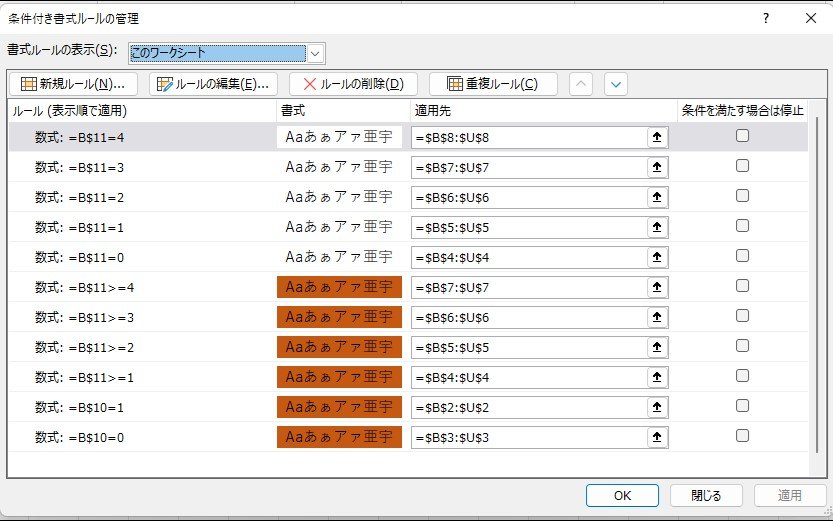Open help with the question mark icon
Screen dimensions: 833x521
pos(765,18)
